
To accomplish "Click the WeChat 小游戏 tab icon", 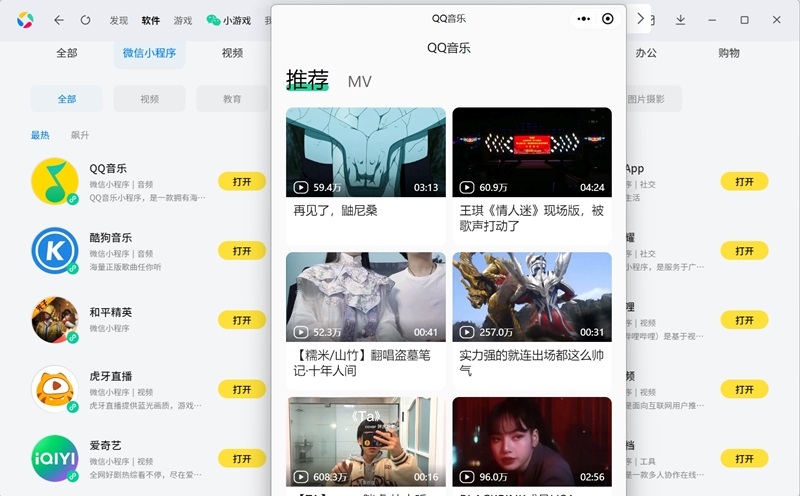I will [x=213, y=20].
